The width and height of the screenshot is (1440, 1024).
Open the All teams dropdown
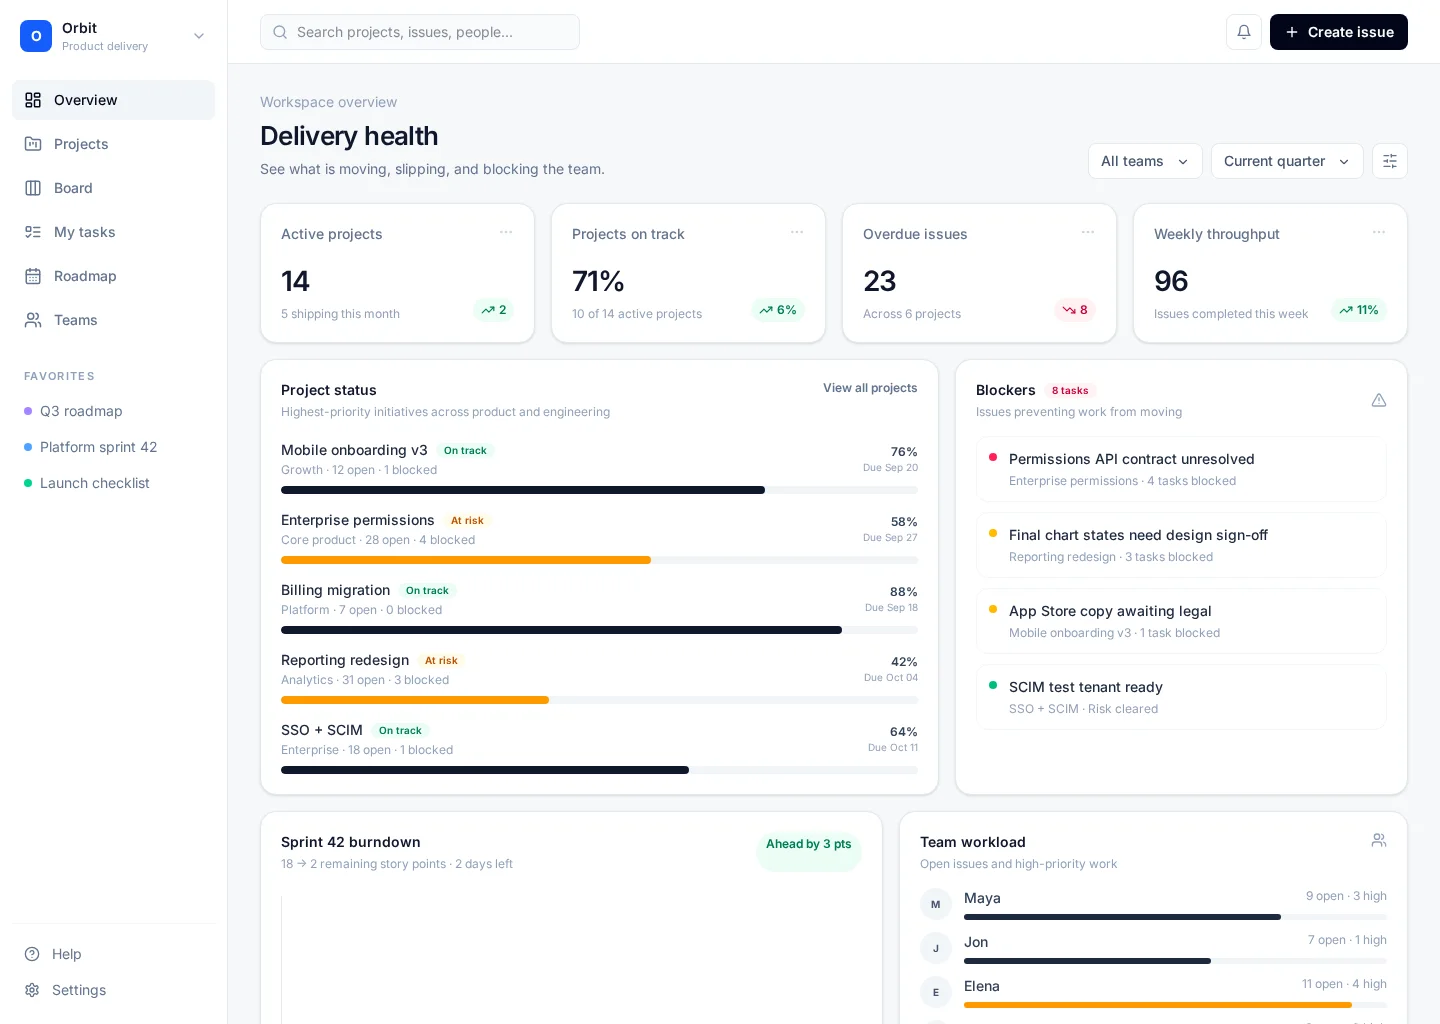click(1145, 161)
